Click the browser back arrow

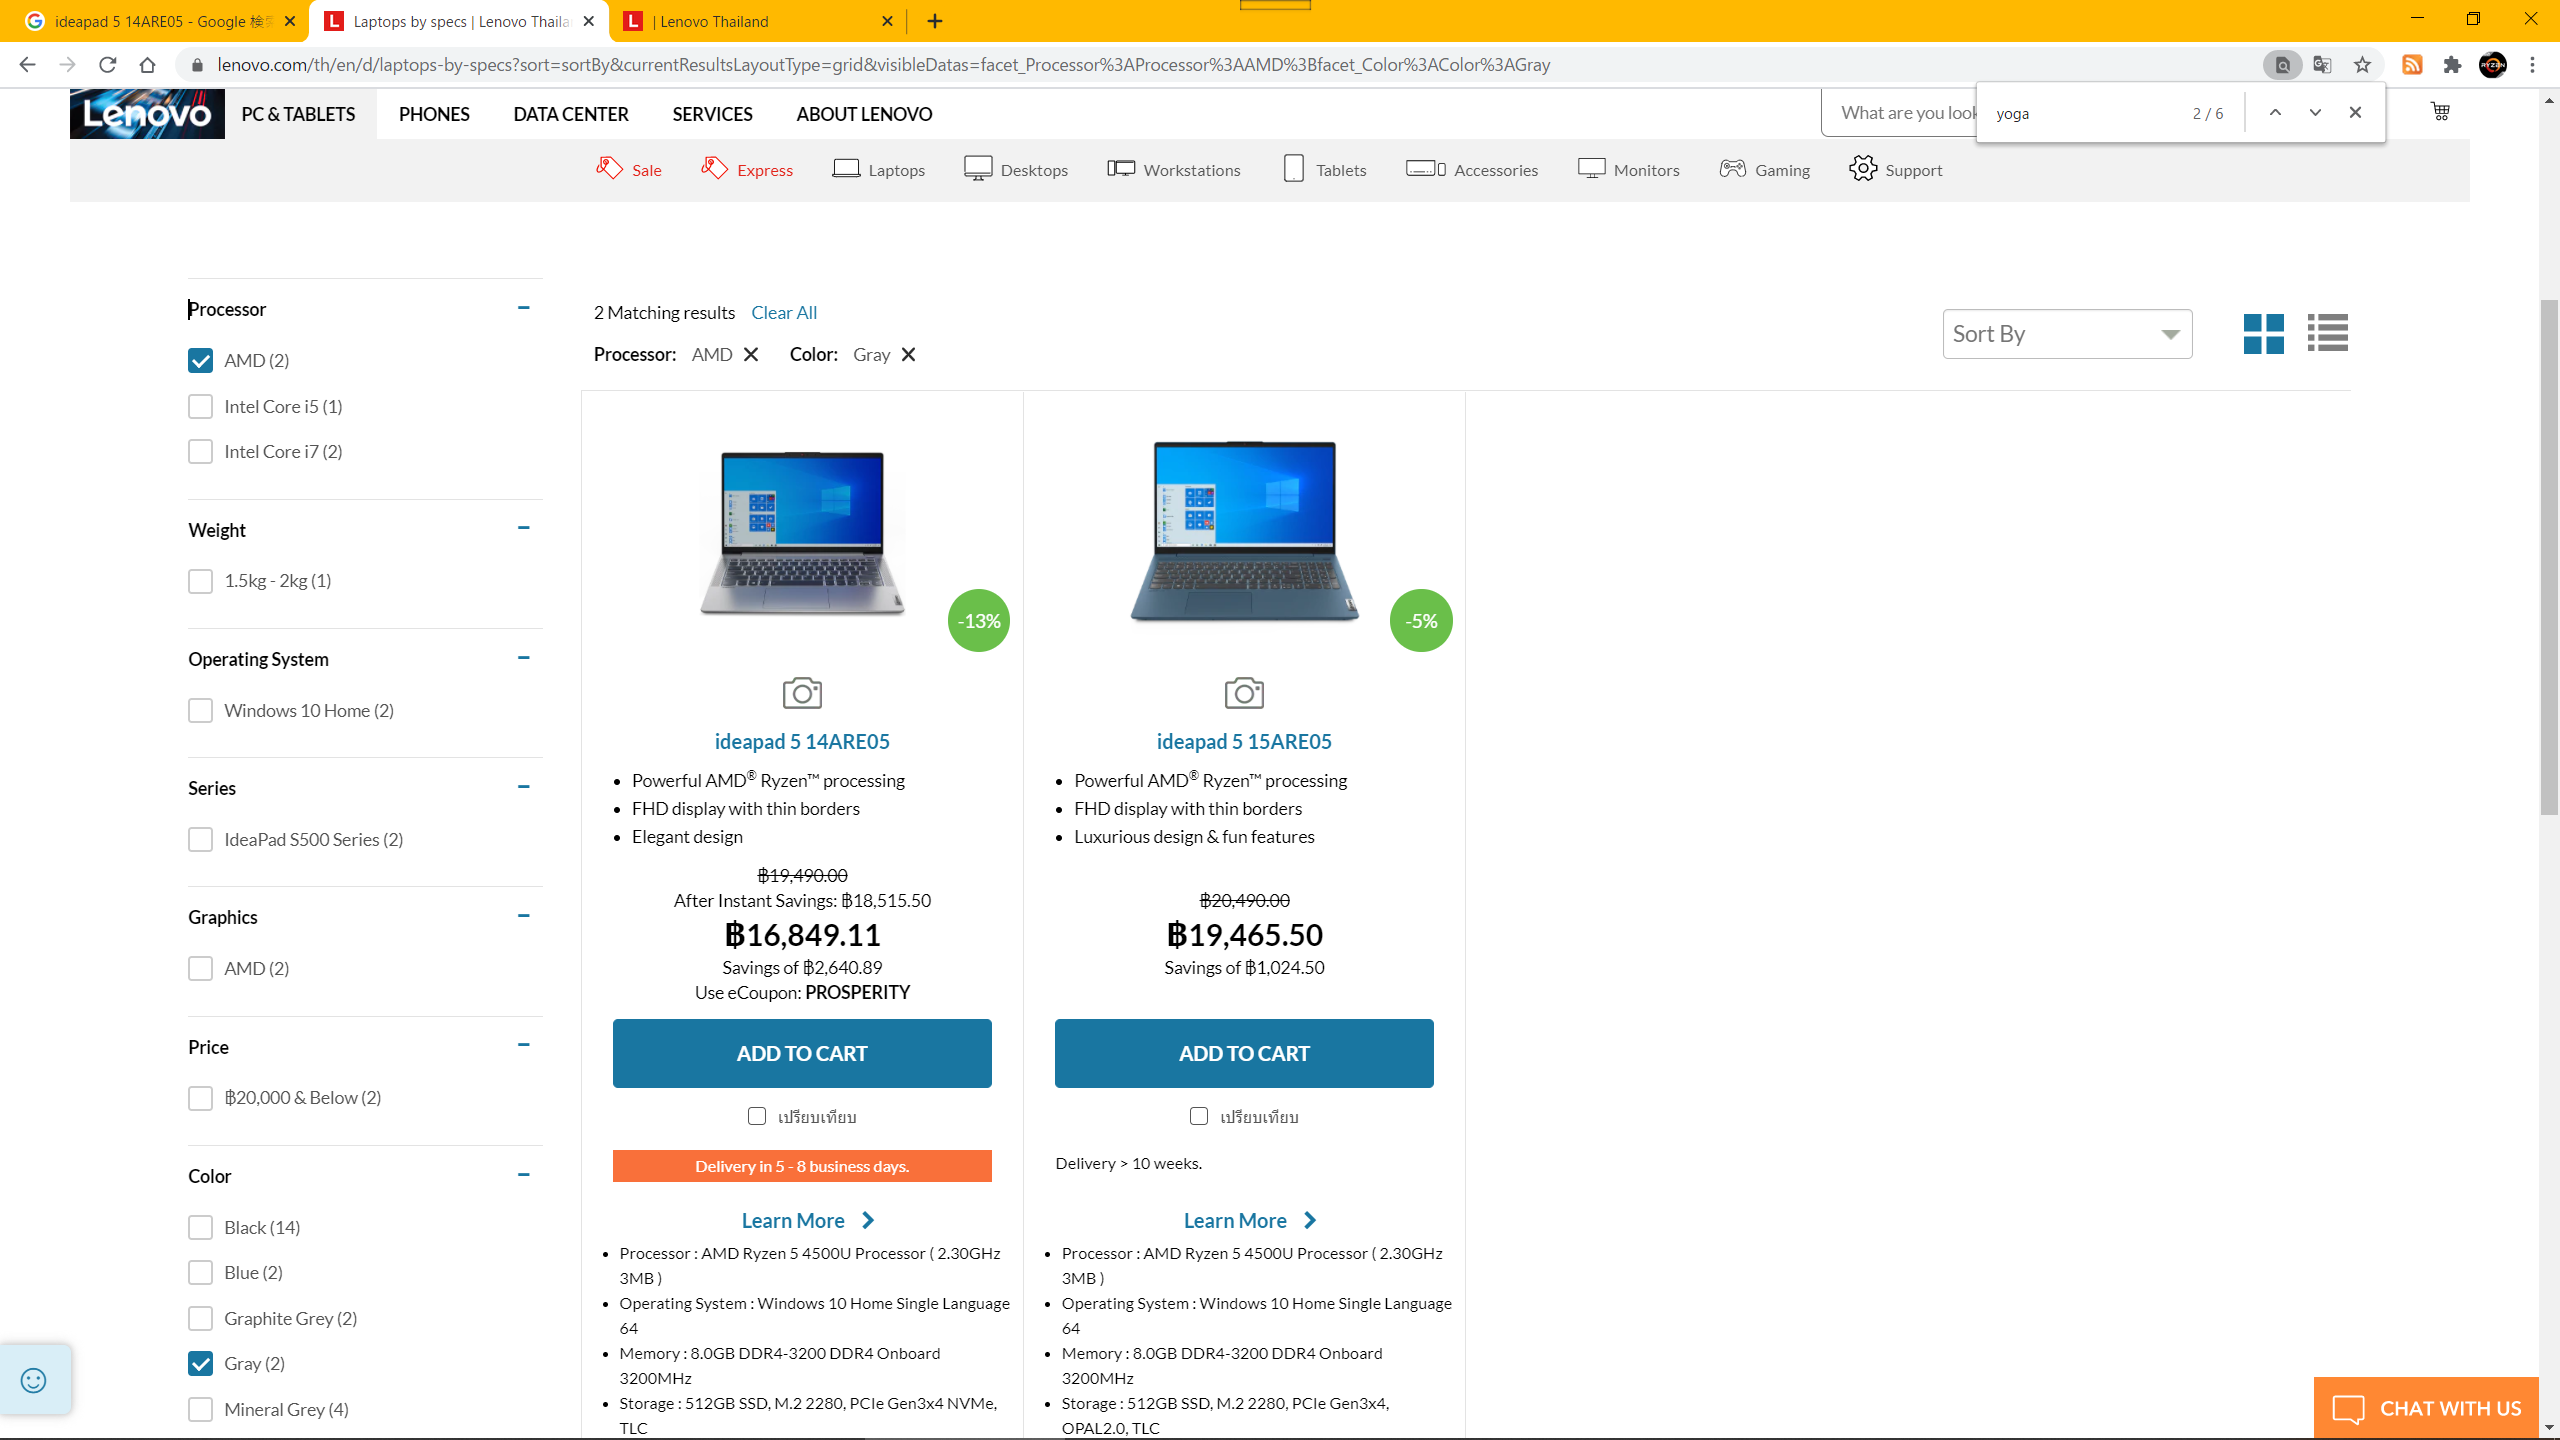(27, 65)
